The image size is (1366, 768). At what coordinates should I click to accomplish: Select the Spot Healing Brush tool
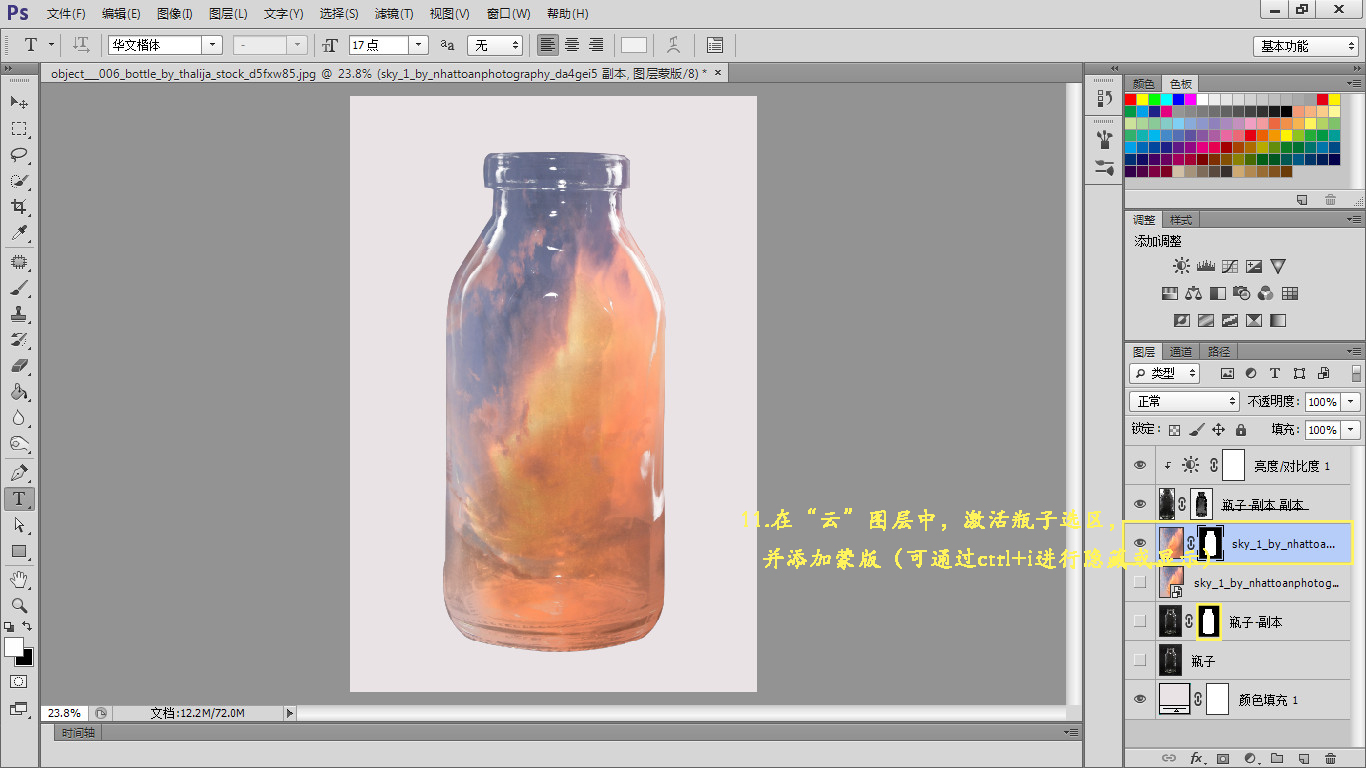point(19,262)
